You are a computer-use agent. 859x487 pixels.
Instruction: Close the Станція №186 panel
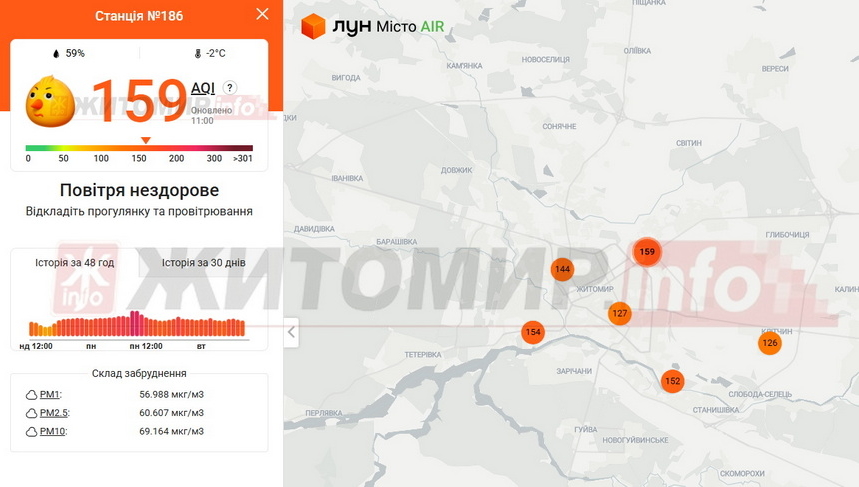pos(262,14)
